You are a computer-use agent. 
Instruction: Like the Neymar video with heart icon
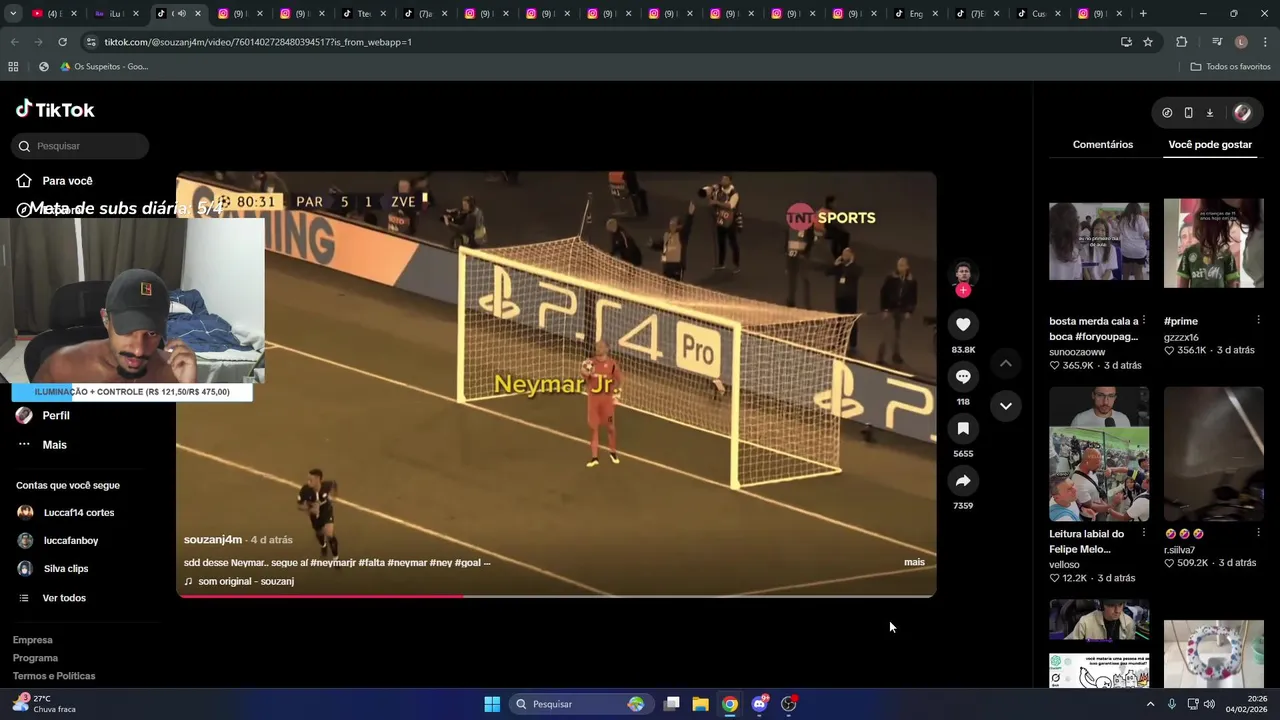point(963,324)
